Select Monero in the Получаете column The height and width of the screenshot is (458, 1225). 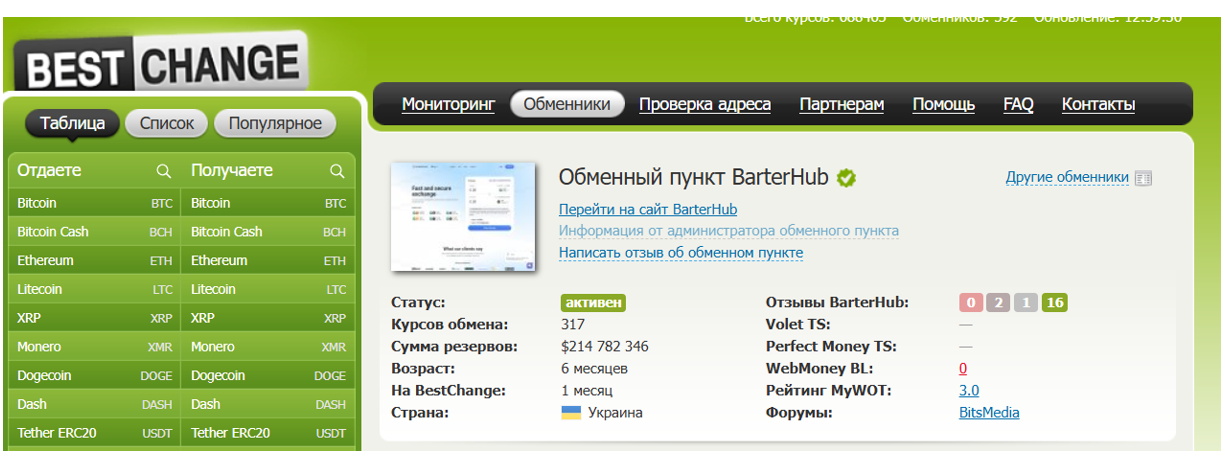pos(268,347)
